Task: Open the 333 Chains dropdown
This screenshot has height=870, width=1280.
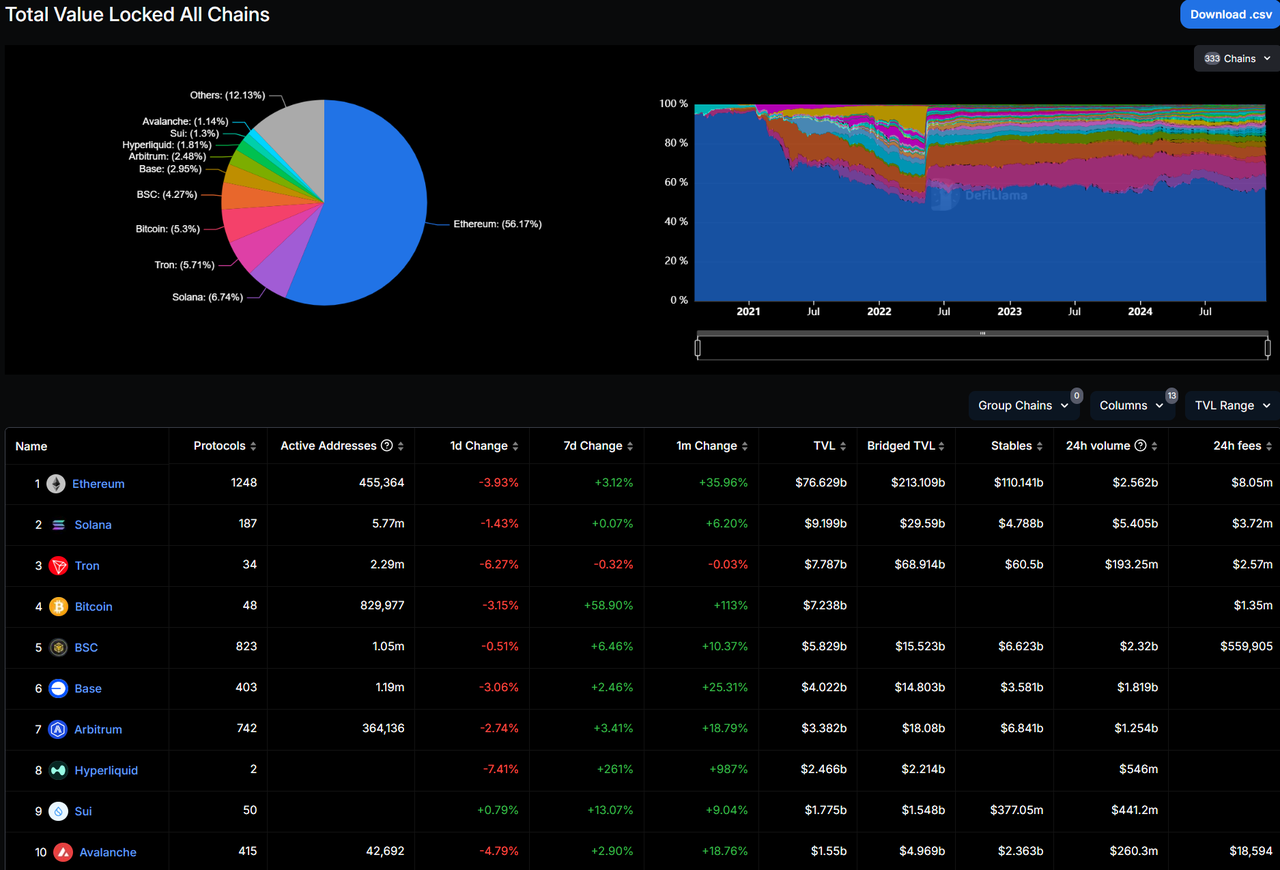Action: point(1237,58)
